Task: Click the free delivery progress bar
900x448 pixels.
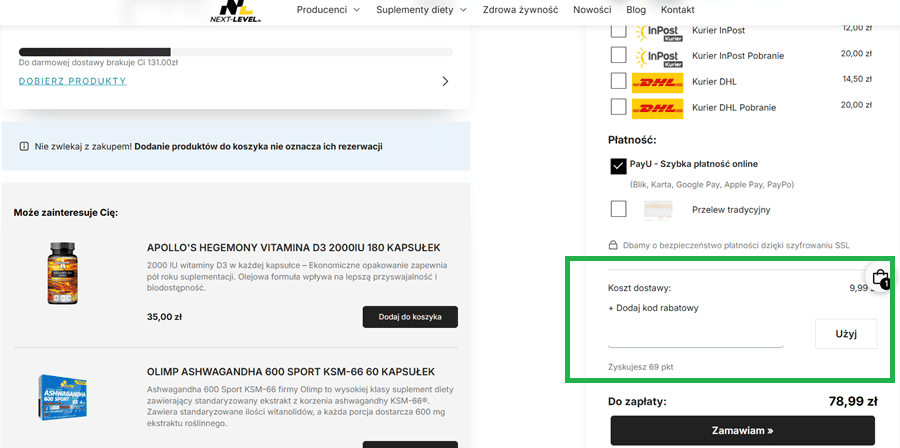Action: [x=236, y=52]
